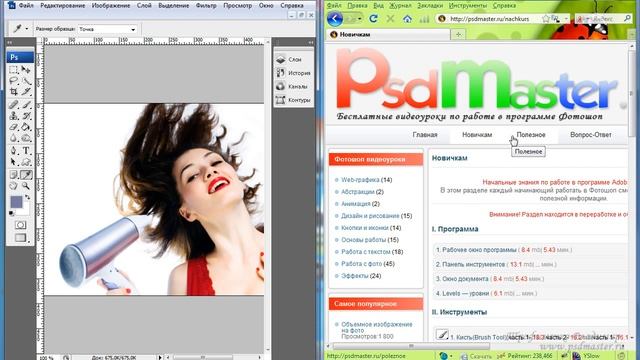Bookmark the page with the star icon

pyautogui.click(x=546, y=19)
